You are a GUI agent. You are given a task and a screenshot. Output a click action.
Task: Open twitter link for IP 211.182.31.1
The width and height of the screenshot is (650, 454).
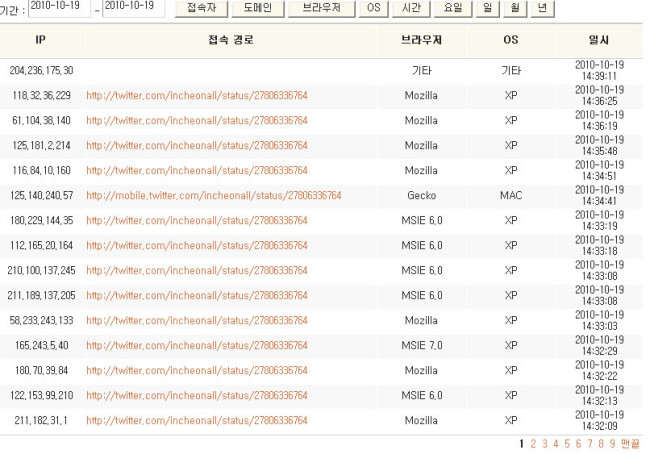click(x=197, y=420)
